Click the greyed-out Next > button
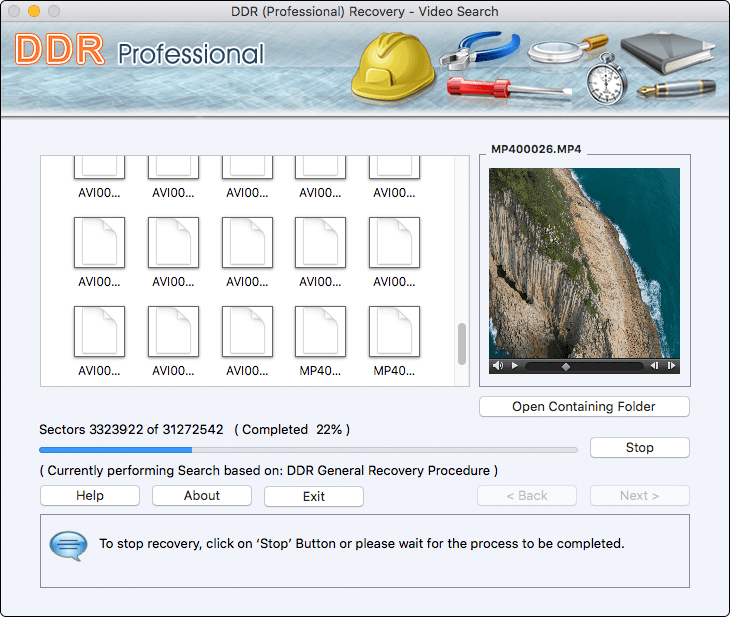The image size is (730, 617). [639, 495]
